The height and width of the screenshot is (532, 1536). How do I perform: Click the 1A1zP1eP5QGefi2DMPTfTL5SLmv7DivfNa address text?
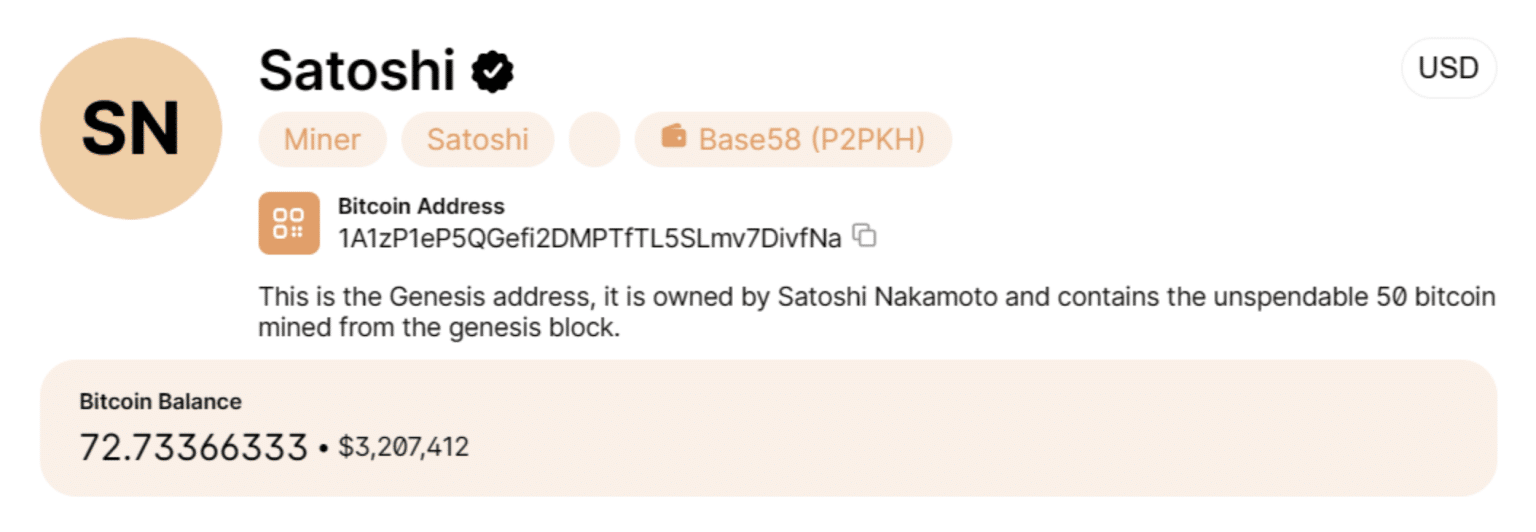[589, 238]
